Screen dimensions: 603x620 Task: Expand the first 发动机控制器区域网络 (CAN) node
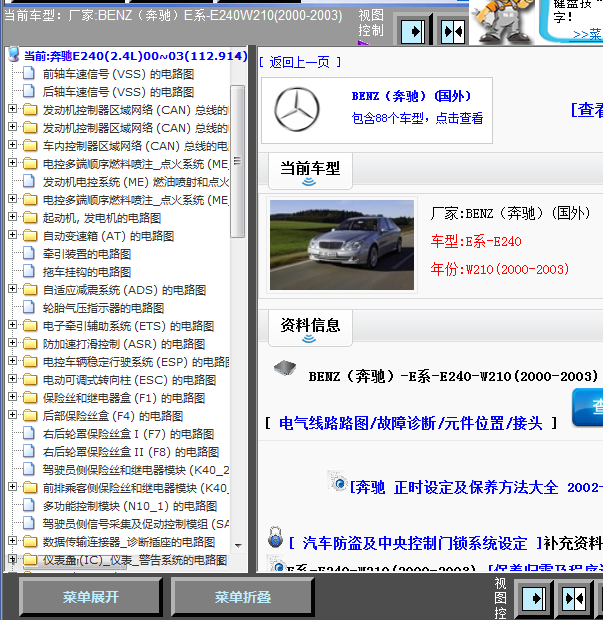coord(12,108)
